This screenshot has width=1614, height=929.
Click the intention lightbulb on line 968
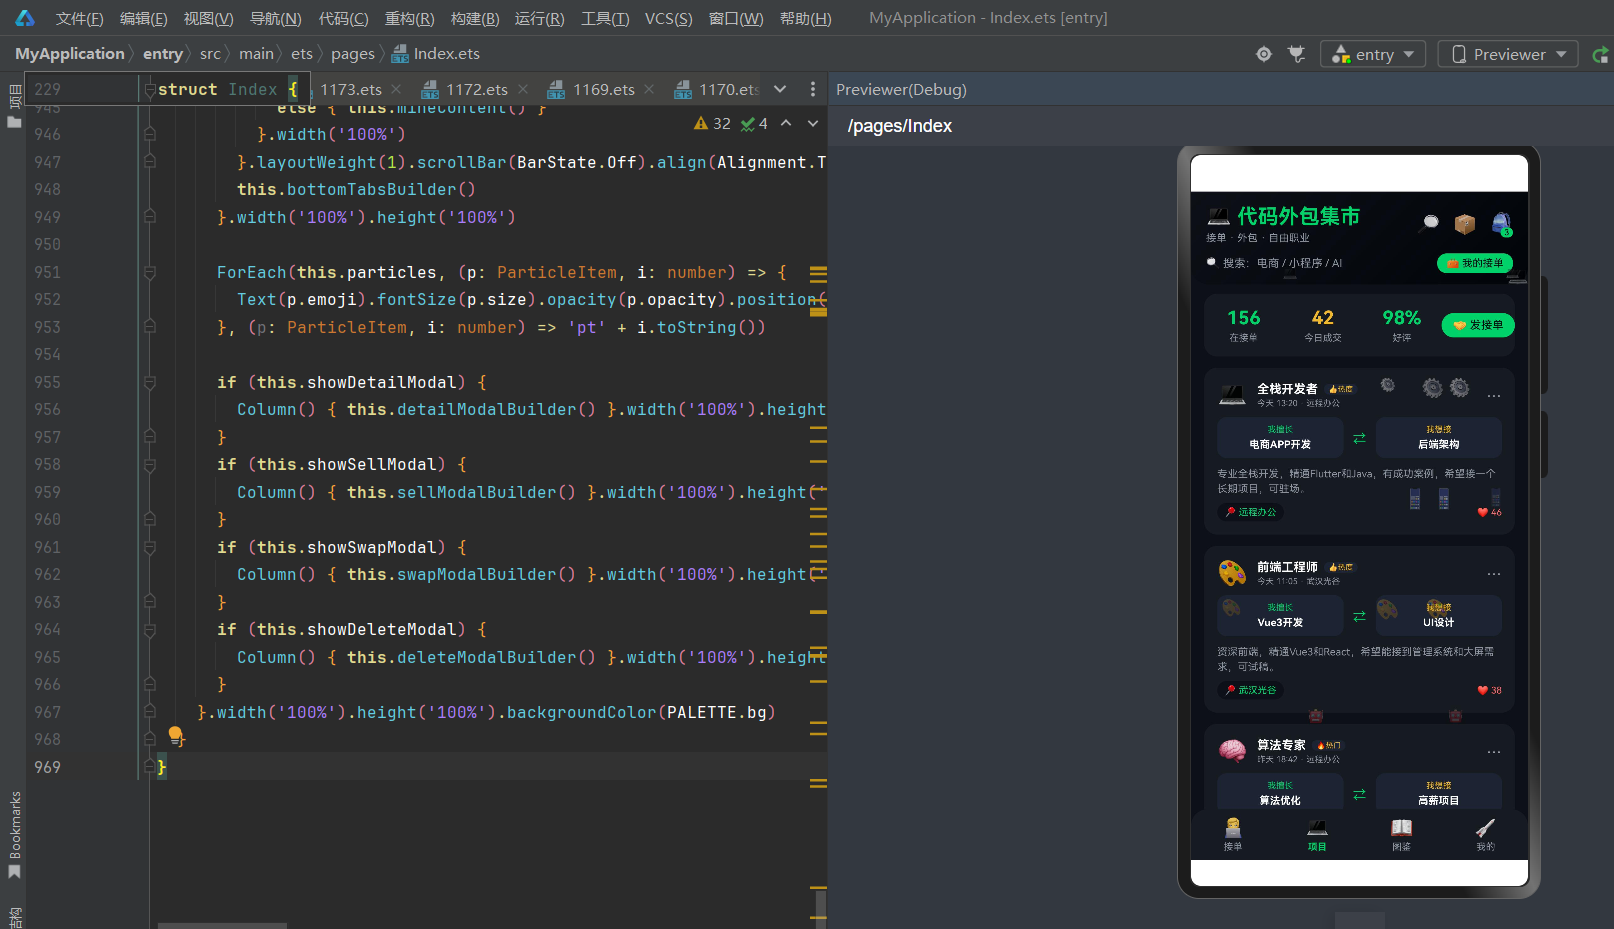176,736
